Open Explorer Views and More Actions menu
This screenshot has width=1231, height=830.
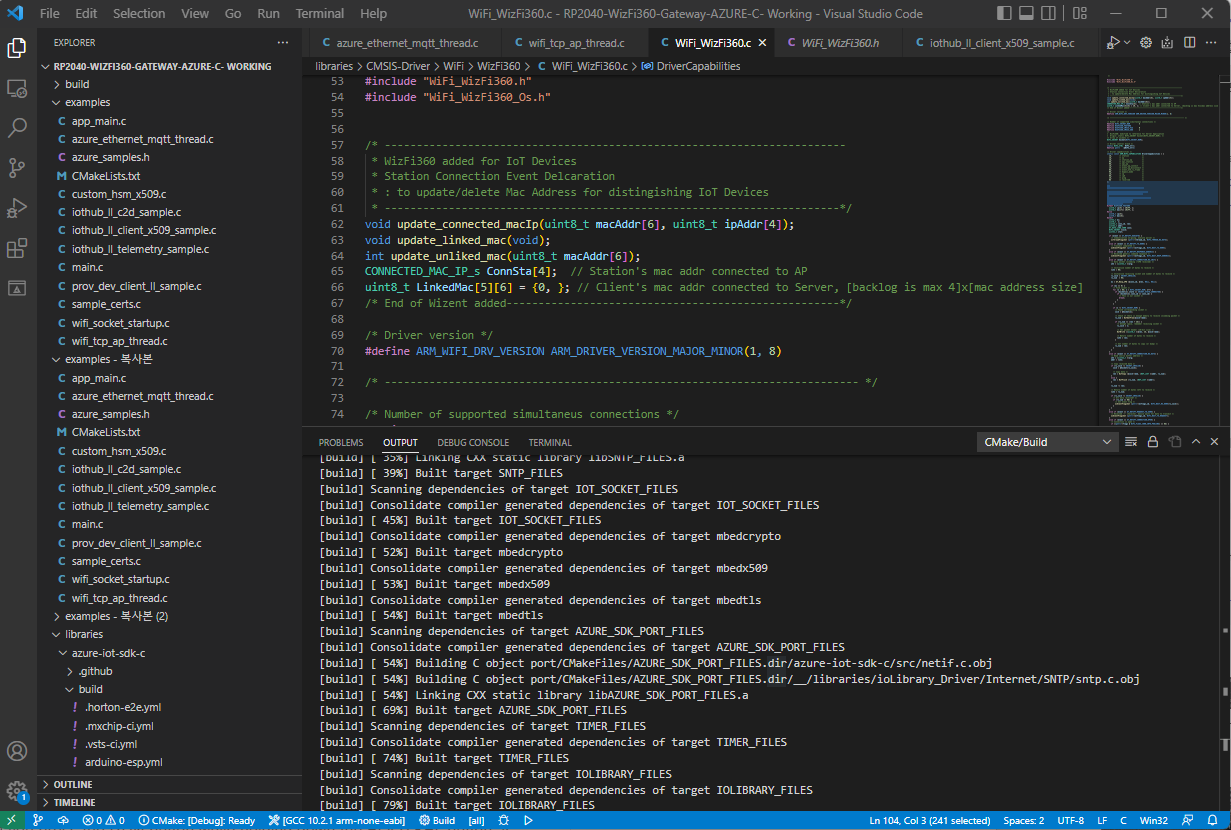283,43
